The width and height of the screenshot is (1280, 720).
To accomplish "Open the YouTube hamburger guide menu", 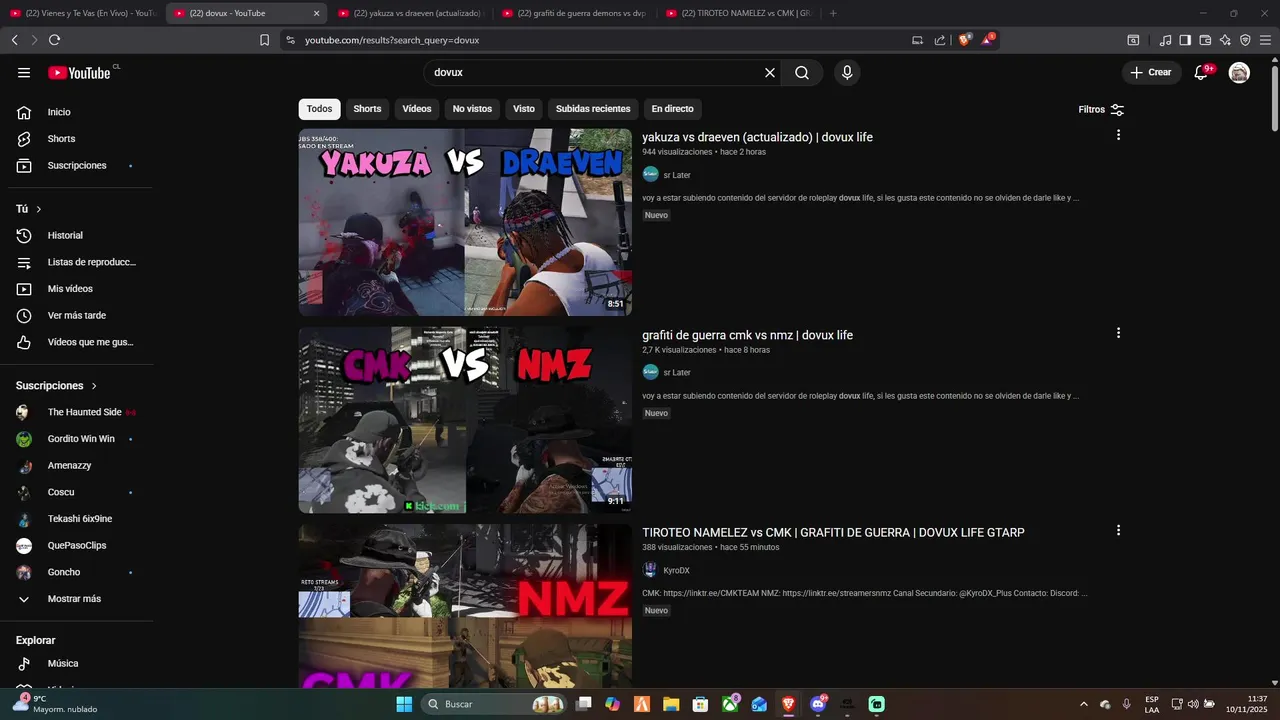I will click(24, 73).
